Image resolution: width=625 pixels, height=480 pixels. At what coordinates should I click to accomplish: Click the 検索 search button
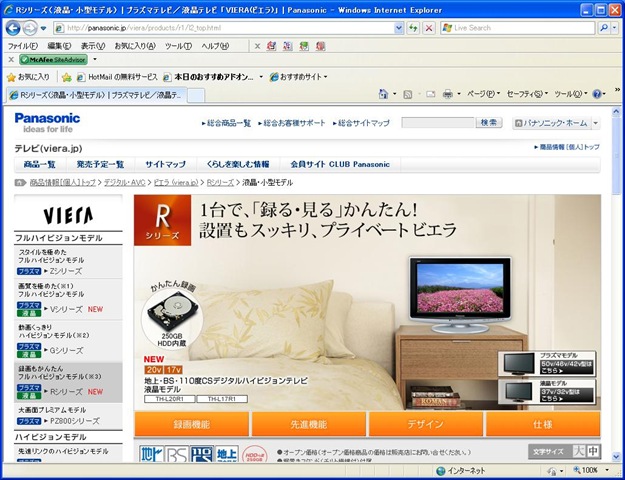click(489, 123)
